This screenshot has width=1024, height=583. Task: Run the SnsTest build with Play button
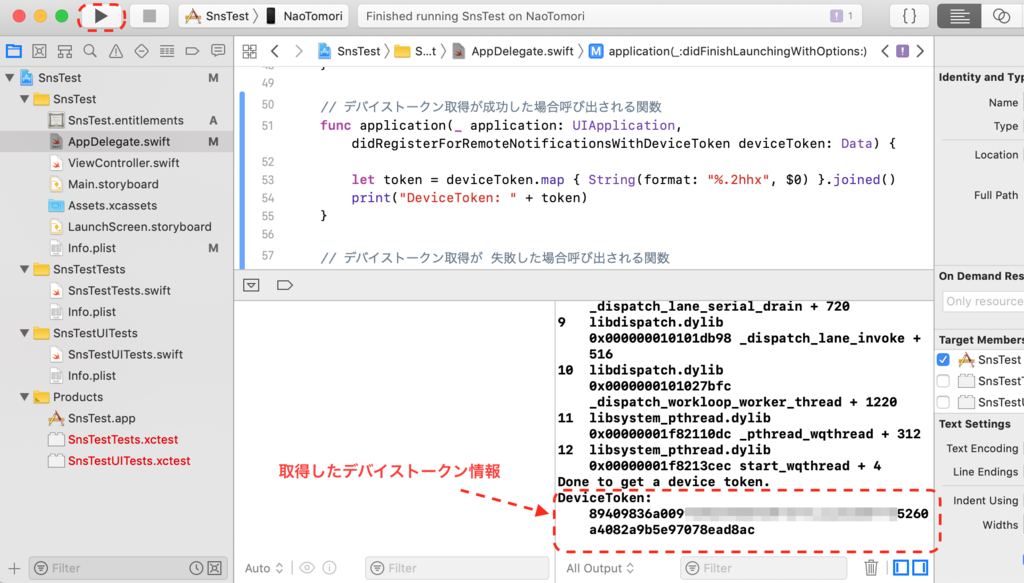tap(101, 16)
